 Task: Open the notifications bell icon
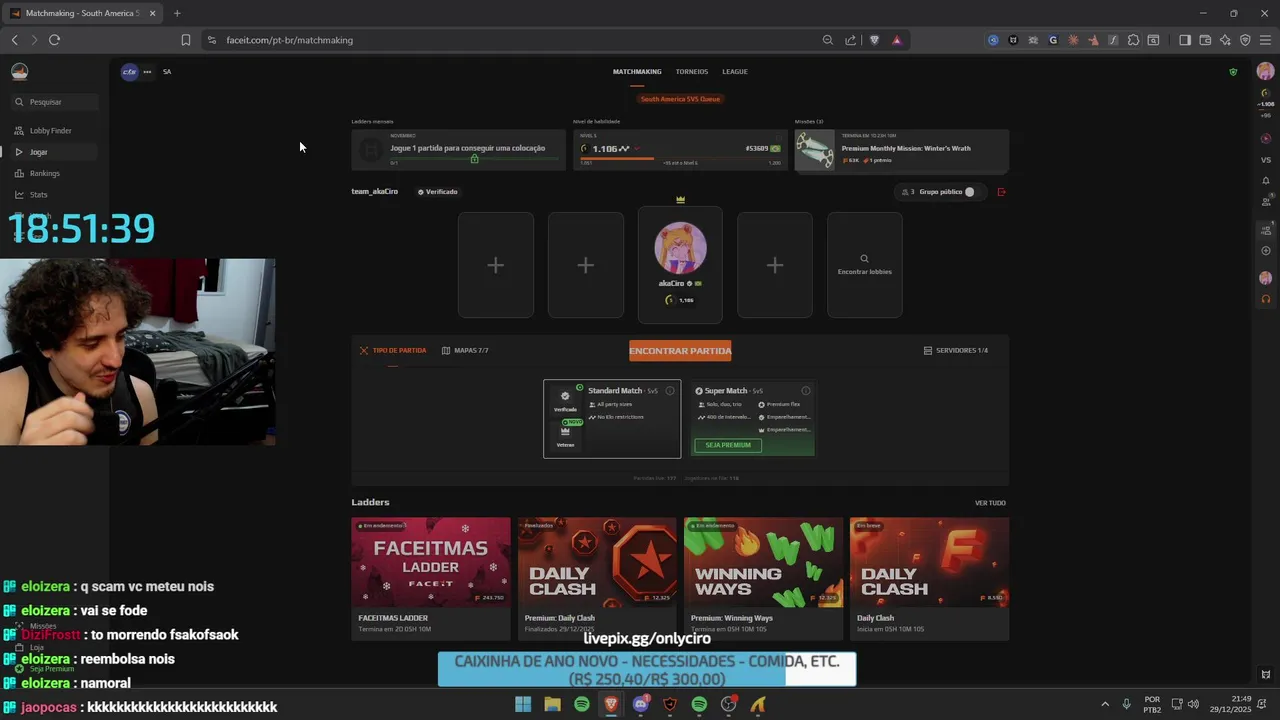pyautogui.click(x=1266, y=181)
